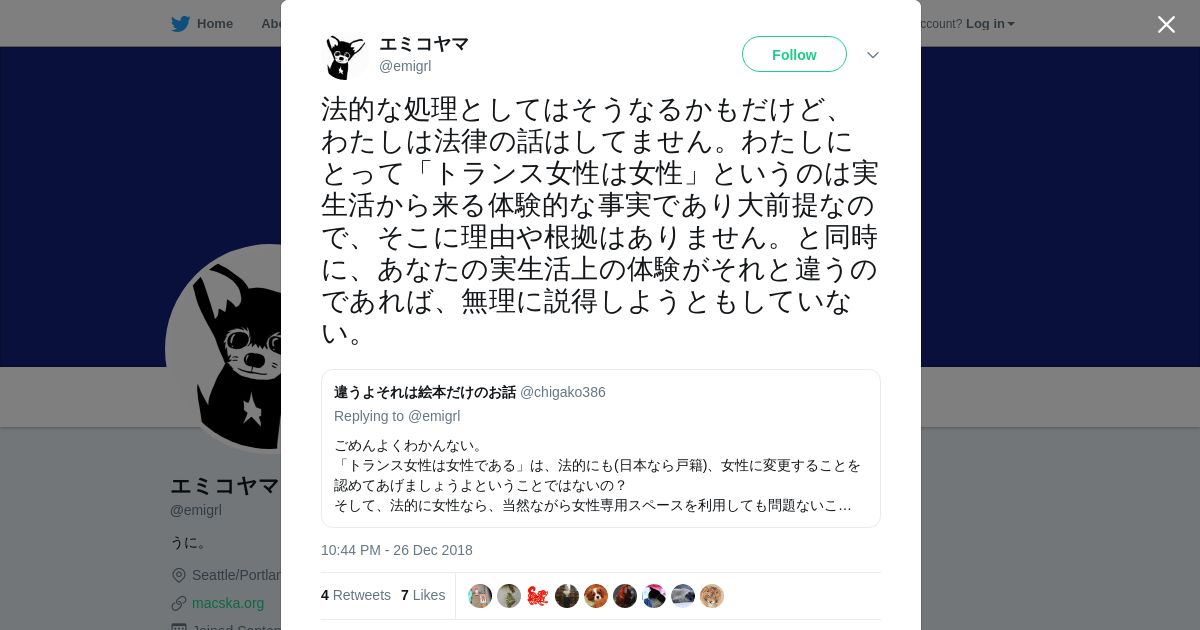Expand the Log in dropdown

click(x=990, y=23)
